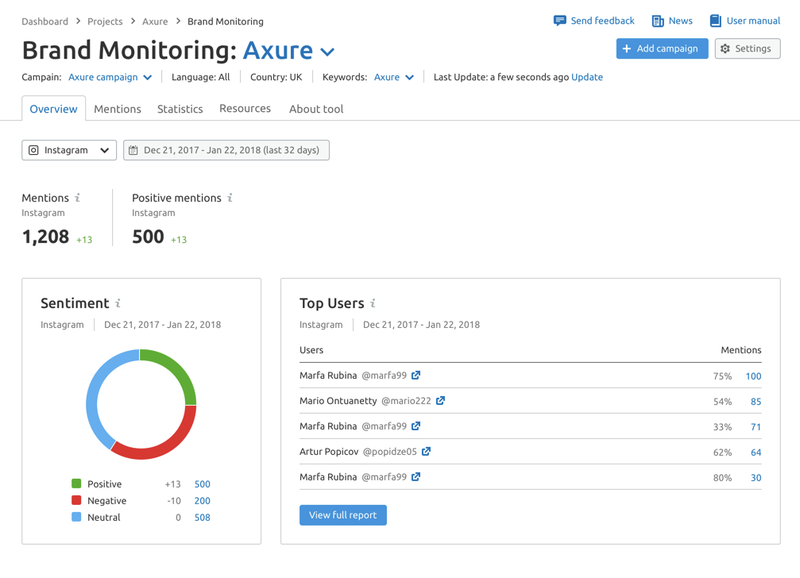Click the username @mario222
The height and width of the screenshot is (578, 800).
click(x=406, y=400)
